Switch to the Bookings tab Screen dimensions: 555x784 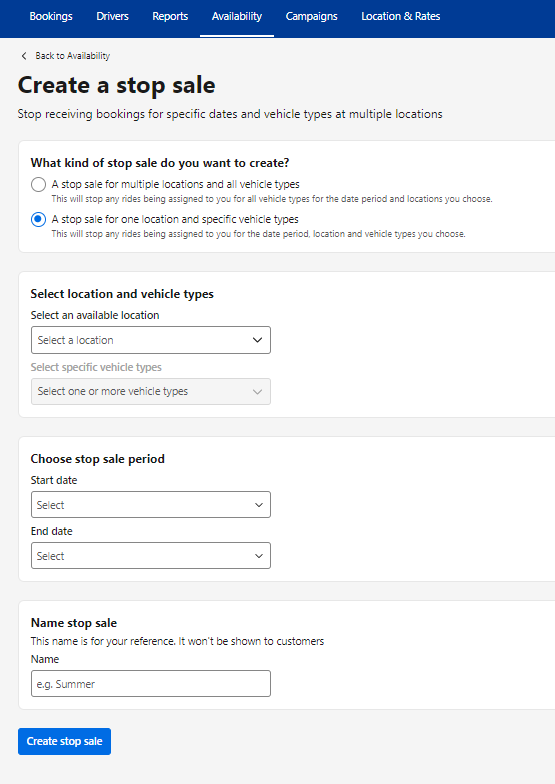pos(51,16)
